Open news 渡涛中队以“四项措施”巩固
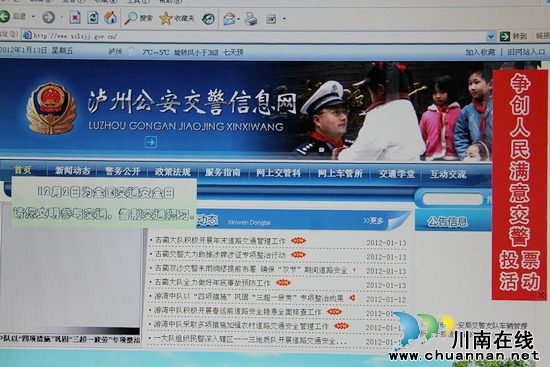 [249, 298]
